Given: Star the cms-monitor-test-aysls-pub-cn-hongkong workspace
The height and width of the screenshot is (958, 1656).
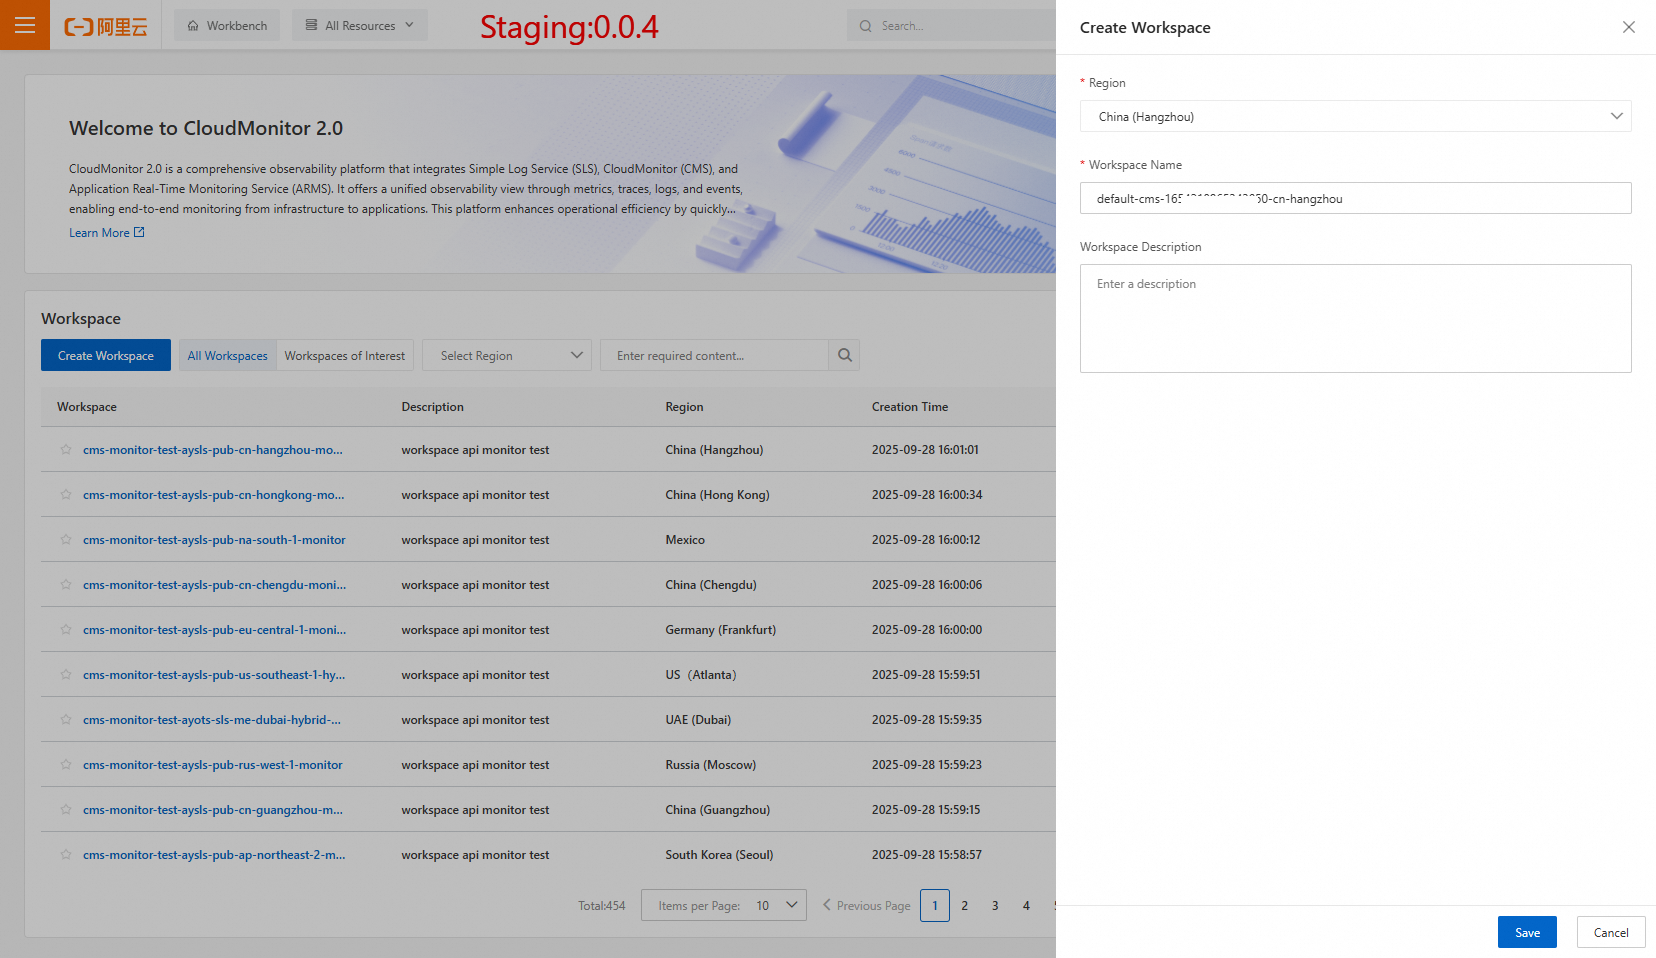Looking at the screenshot, I should (66, 495).
